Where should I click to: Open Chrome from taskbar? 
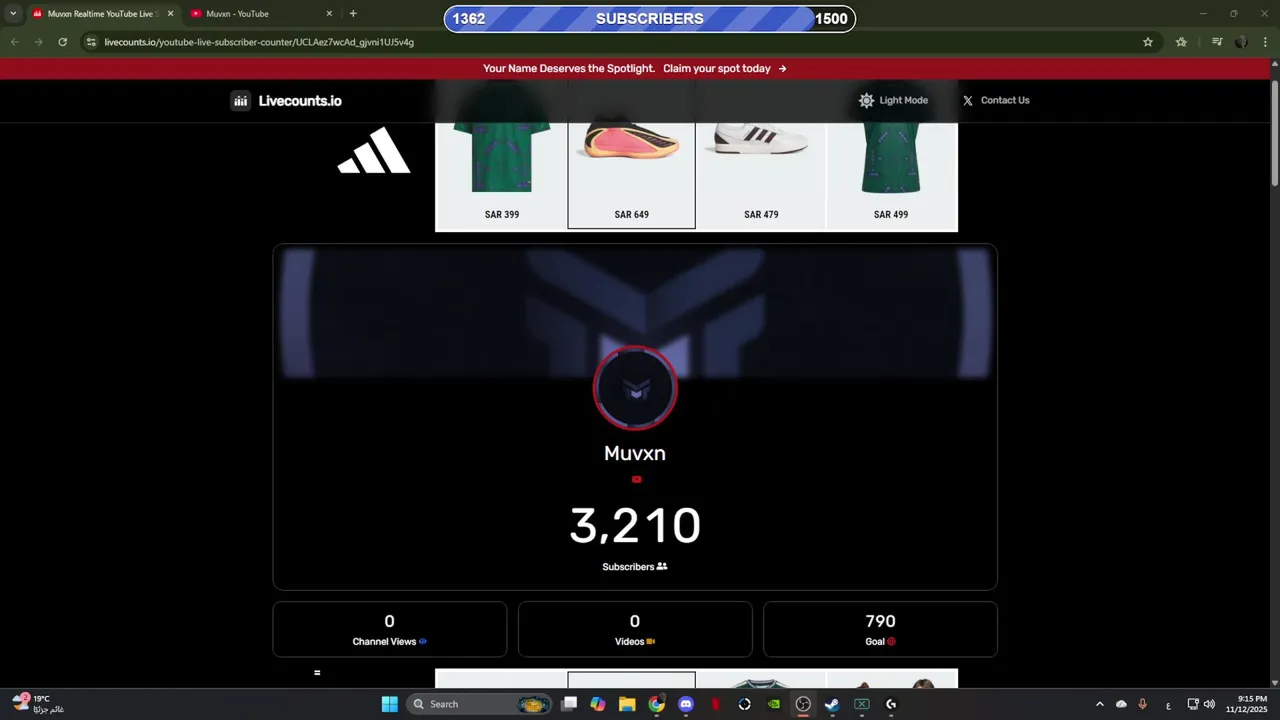click(656, 704)
